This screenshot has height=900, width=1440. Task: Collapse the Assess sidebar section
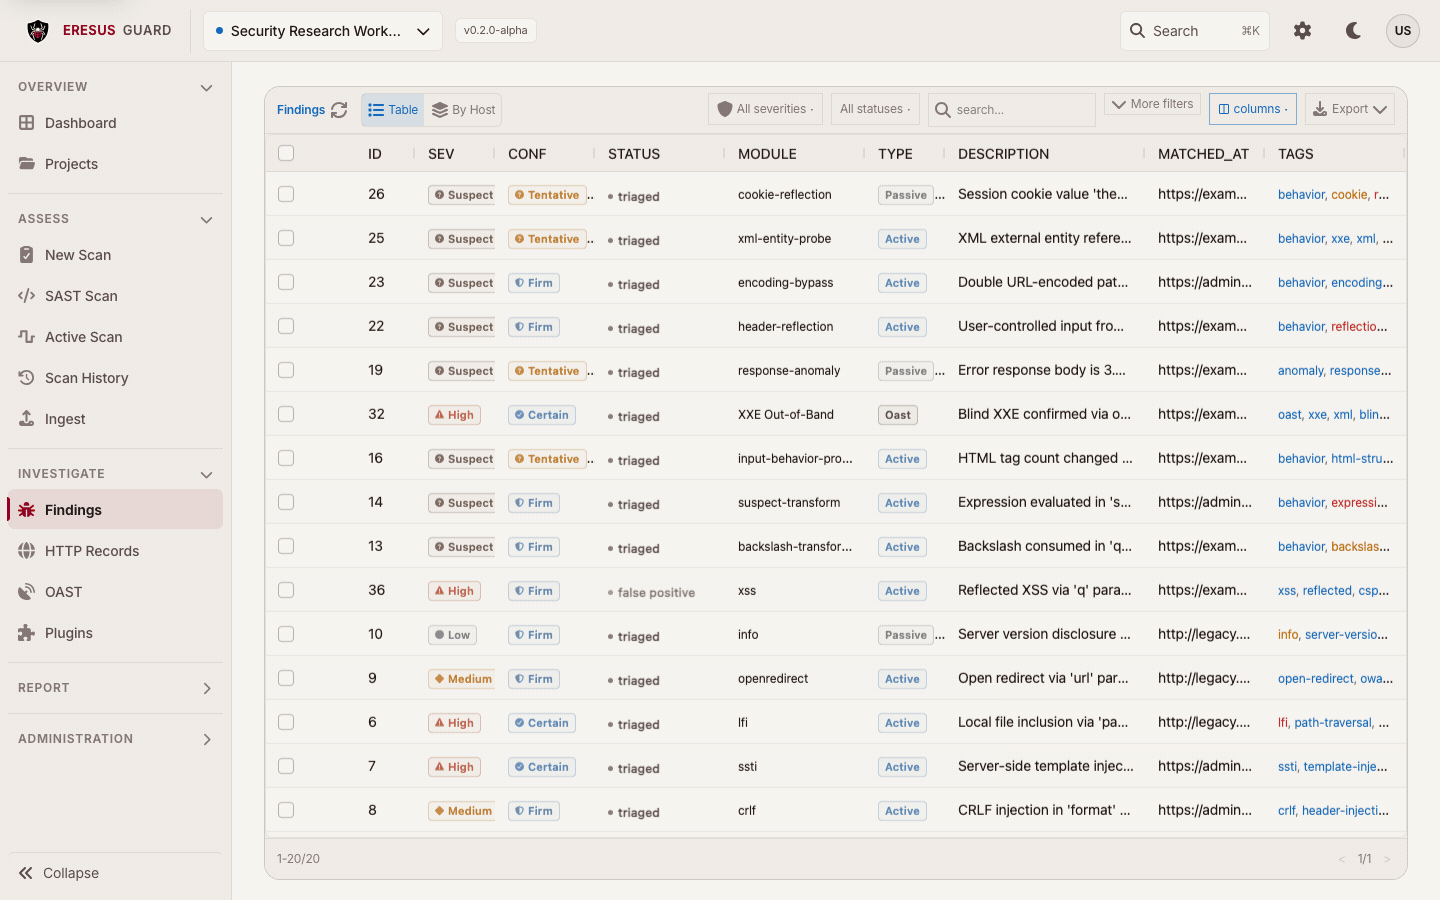pos(206,220)
